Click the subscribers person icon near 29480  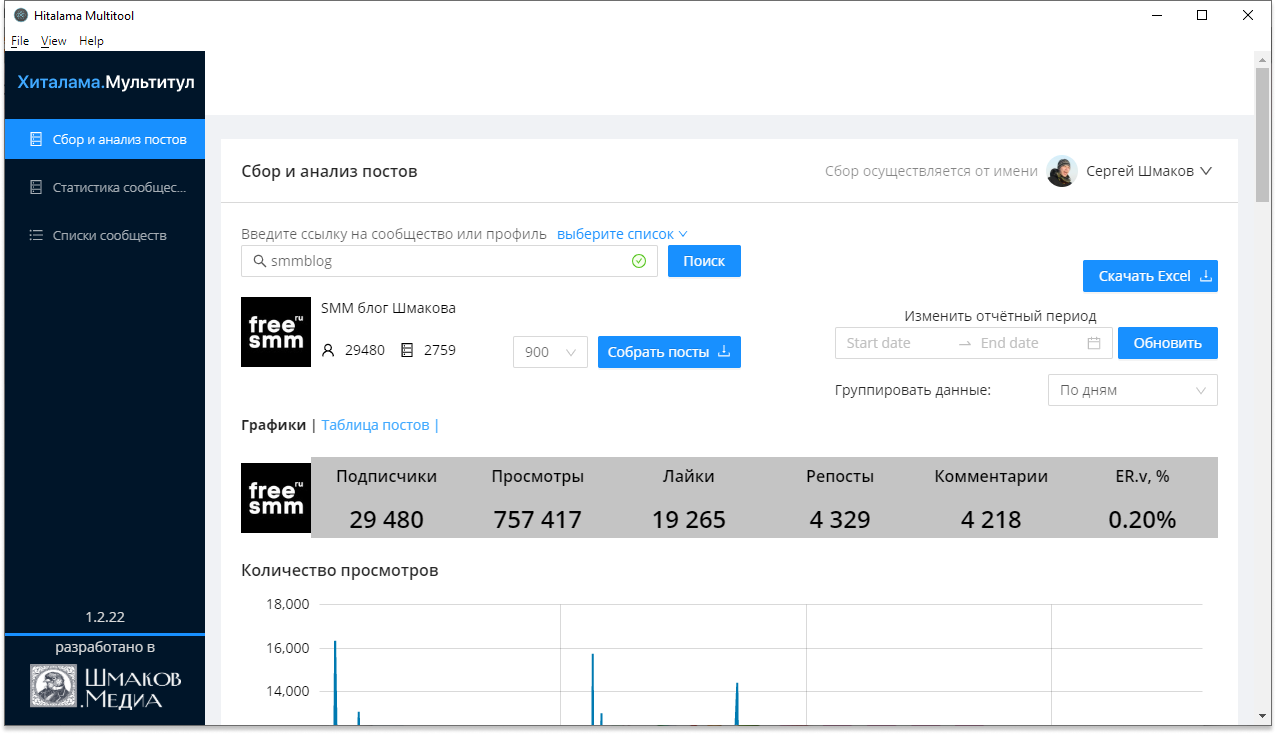click(328, 351)
